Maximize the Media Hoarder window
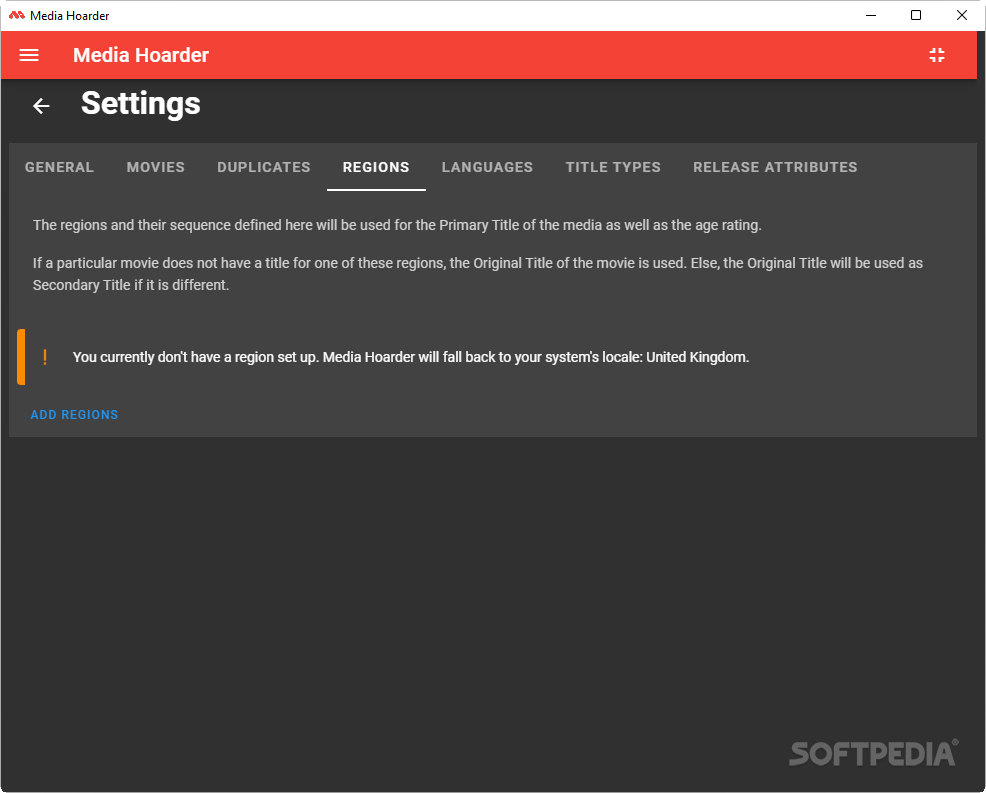Screen dimensions: 986x793 point(916,15)
